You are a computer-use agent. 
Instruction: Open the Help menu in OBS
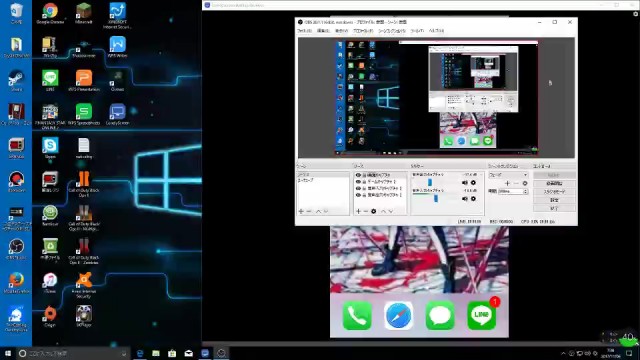click(436, 31)
